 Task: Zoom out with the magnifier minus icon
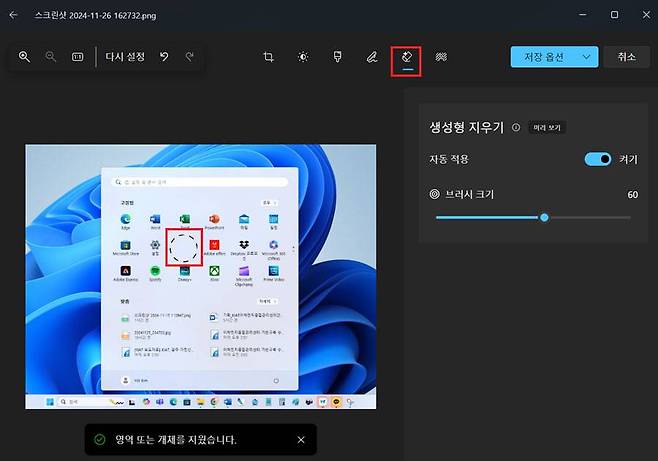click(x=51, y=57)
